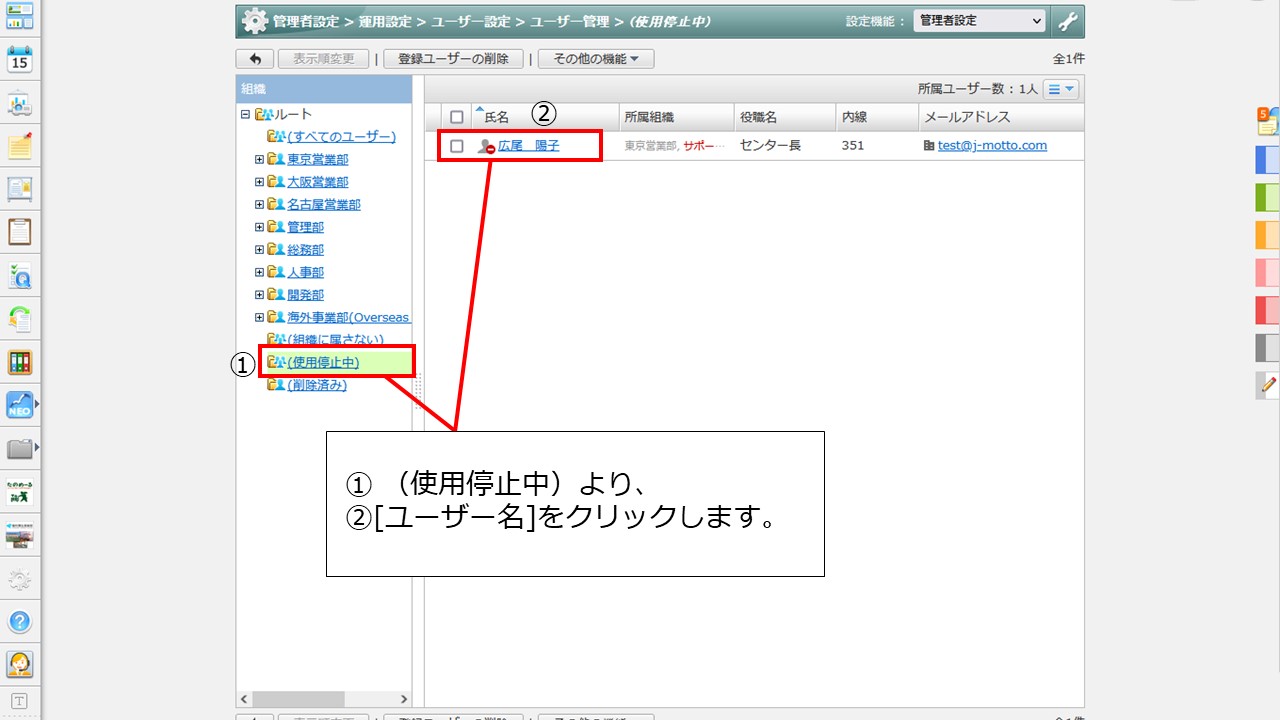The image size is (1280, 720).
Task: Click the blue question mark help icon
Action: pos(20,620)
